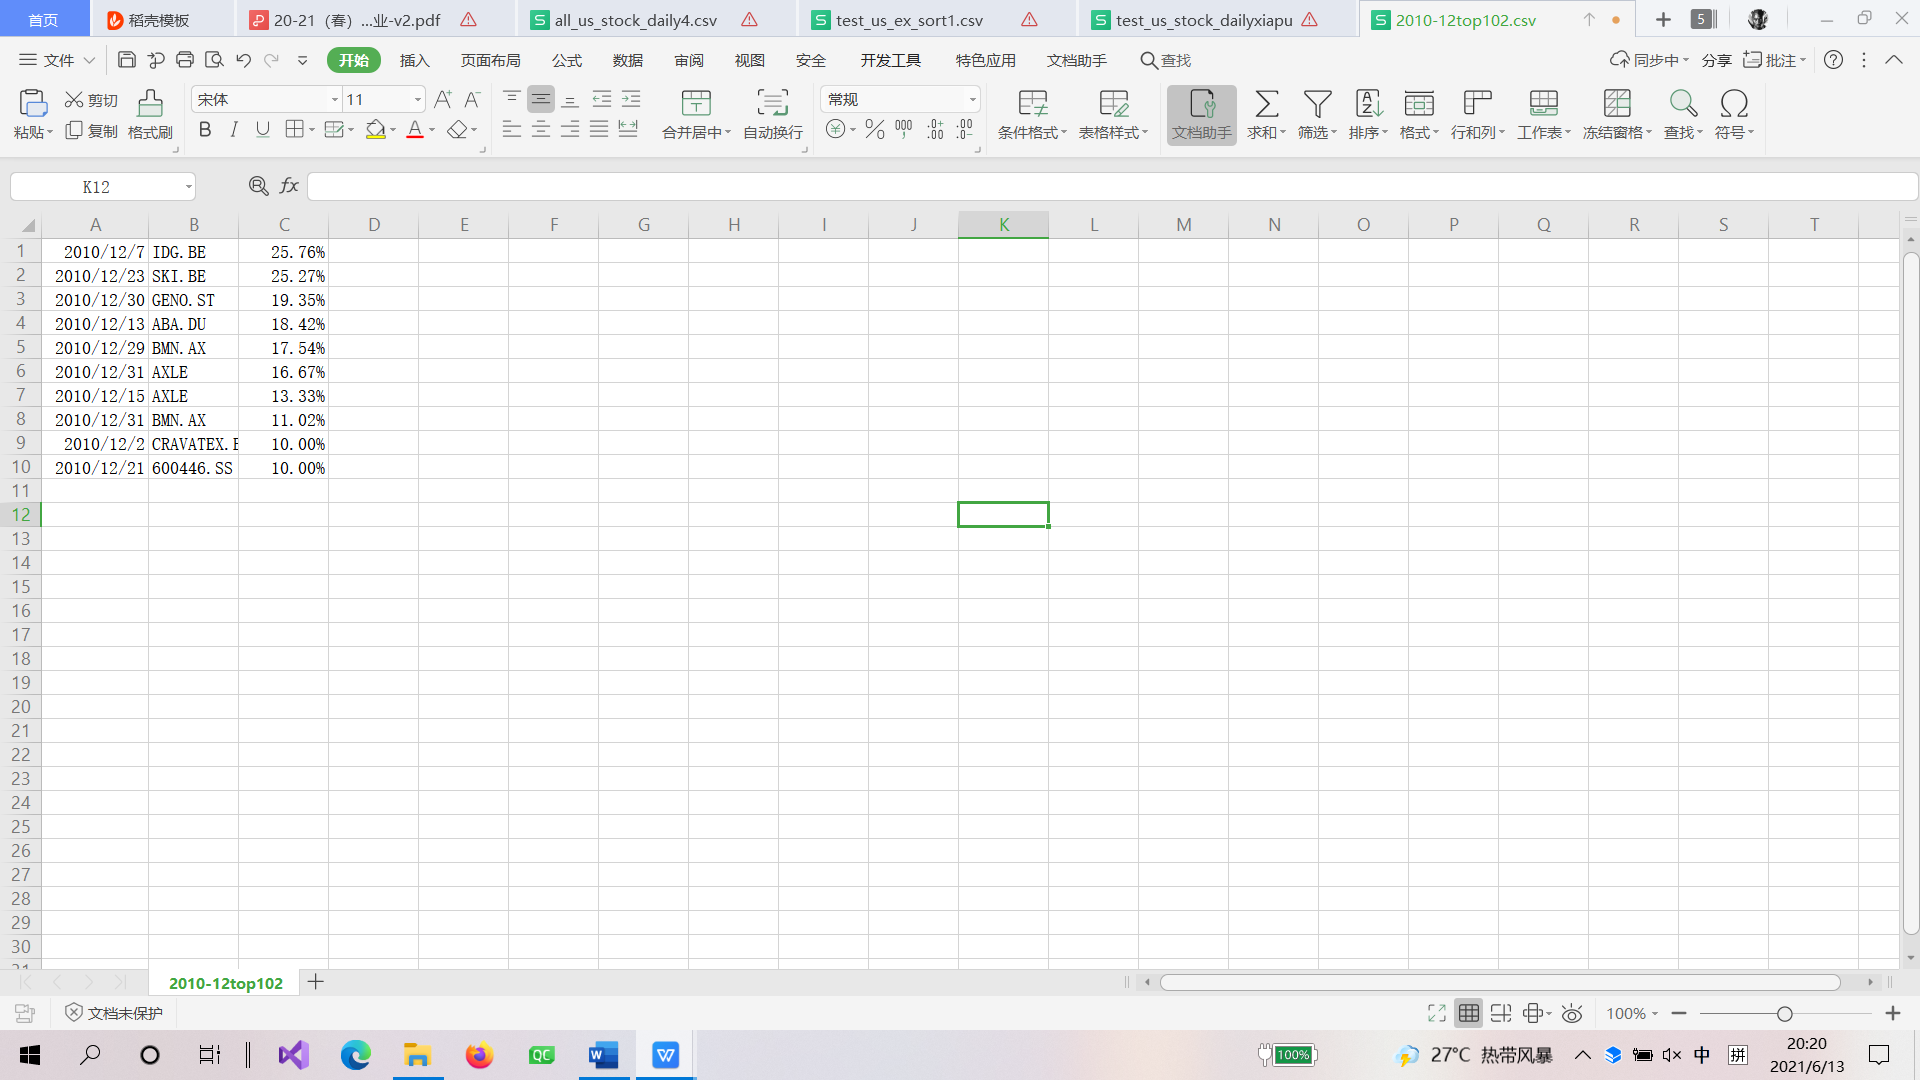
Task: Click the Format Painter icon
Action: [150, 103]
